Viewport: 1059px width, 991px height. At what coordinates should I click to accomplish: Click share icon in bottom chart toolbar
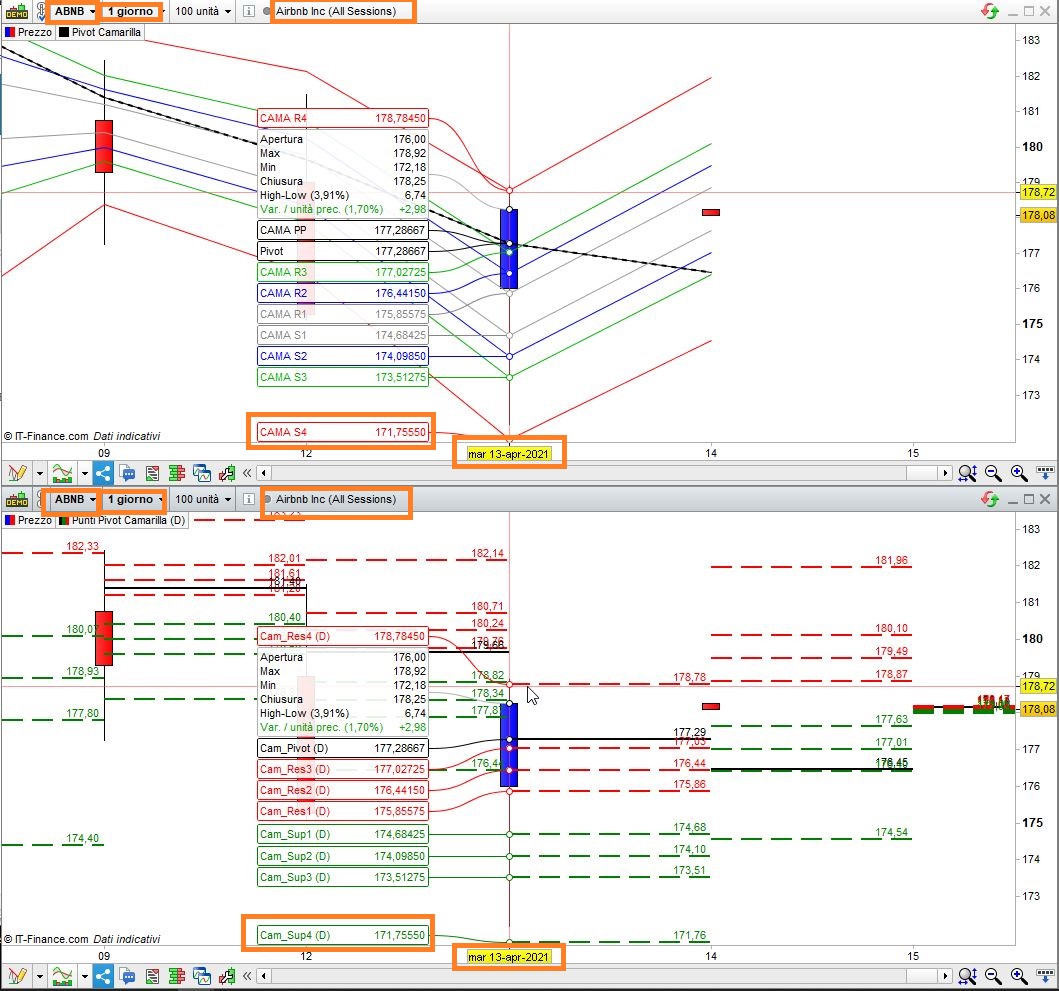pos(103,975)
